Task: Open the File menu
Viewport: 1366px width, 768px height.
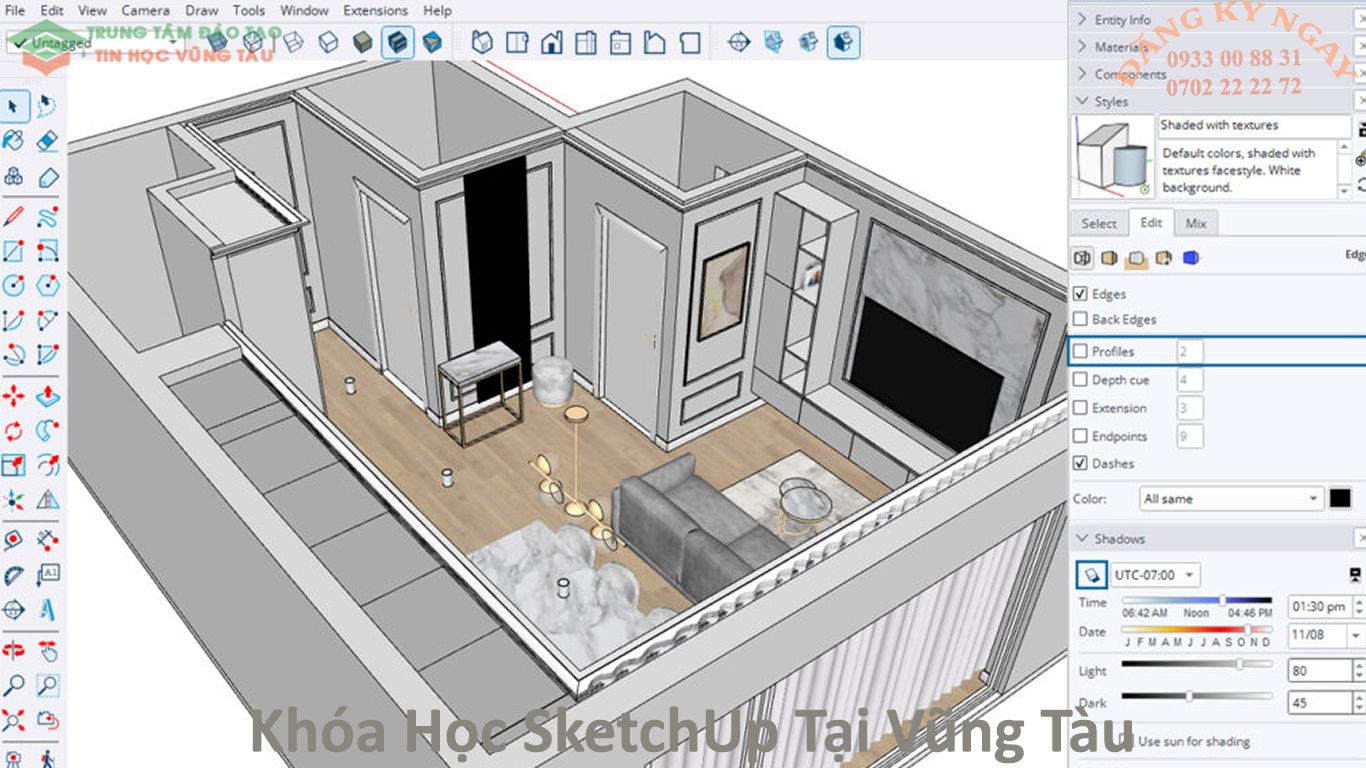Action: click(x=15, y=10)
